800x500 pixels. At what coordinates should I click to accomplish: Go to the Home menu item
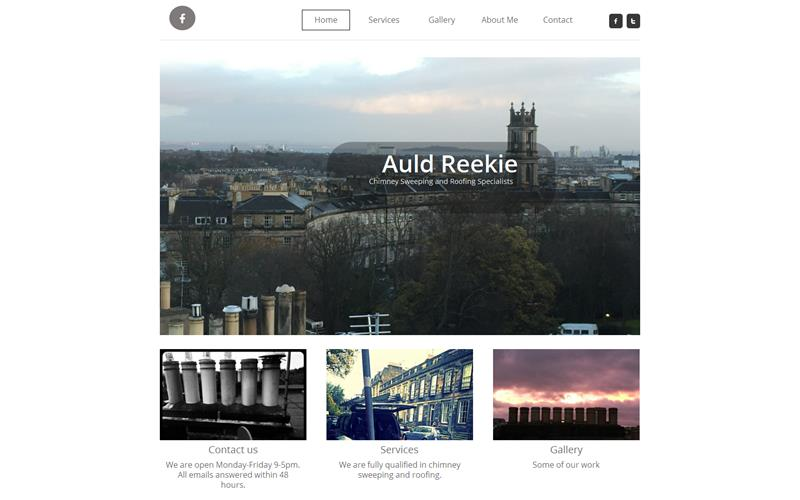[x=326, y=20]
